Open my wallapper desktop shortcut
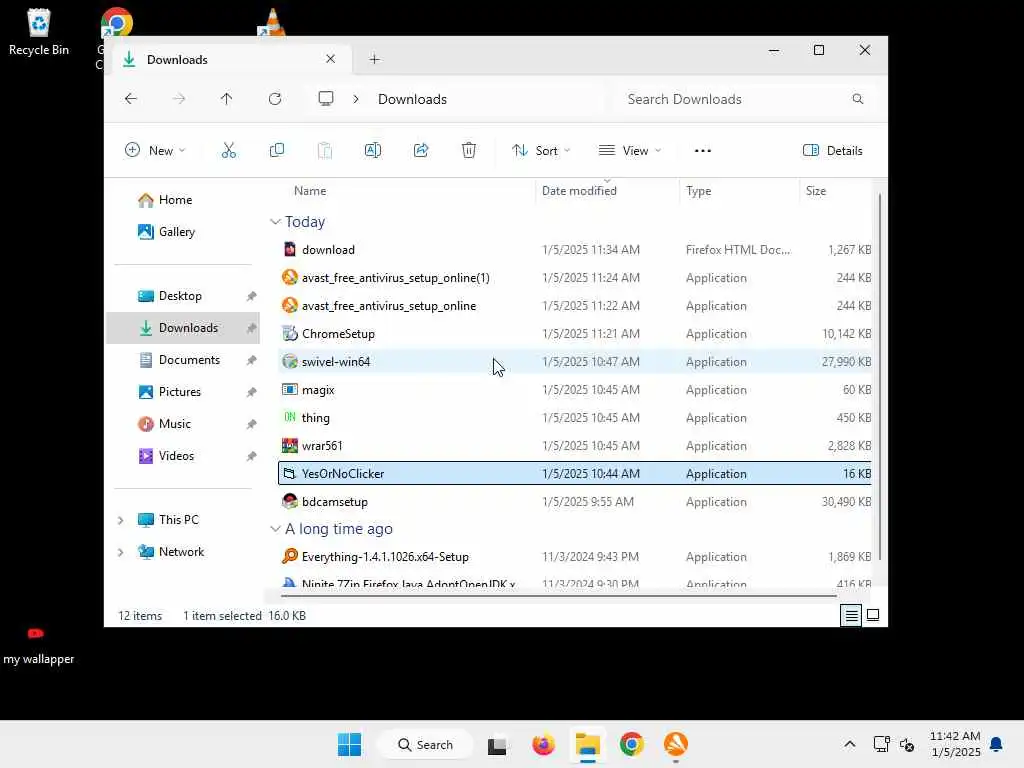The height and width of the screenshot is (768, 1024). point(38,645)
